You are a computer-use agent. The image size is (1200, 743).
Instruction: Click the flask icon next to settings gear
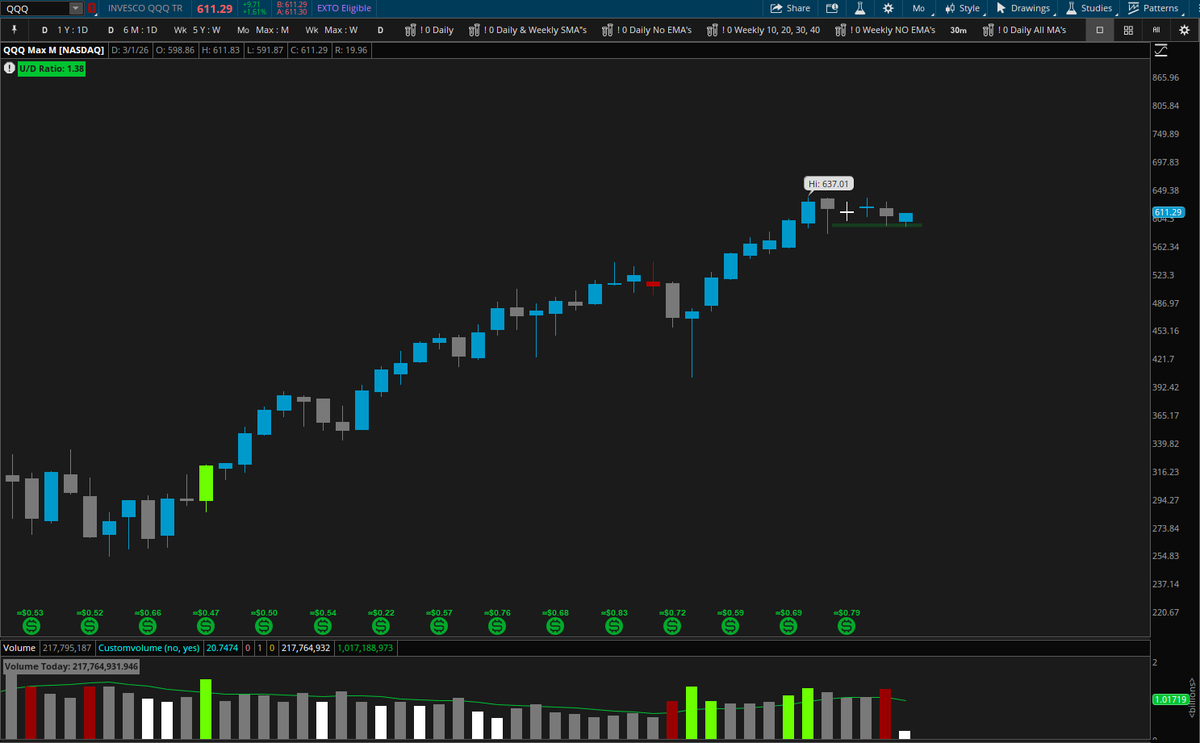pos(859,8)
